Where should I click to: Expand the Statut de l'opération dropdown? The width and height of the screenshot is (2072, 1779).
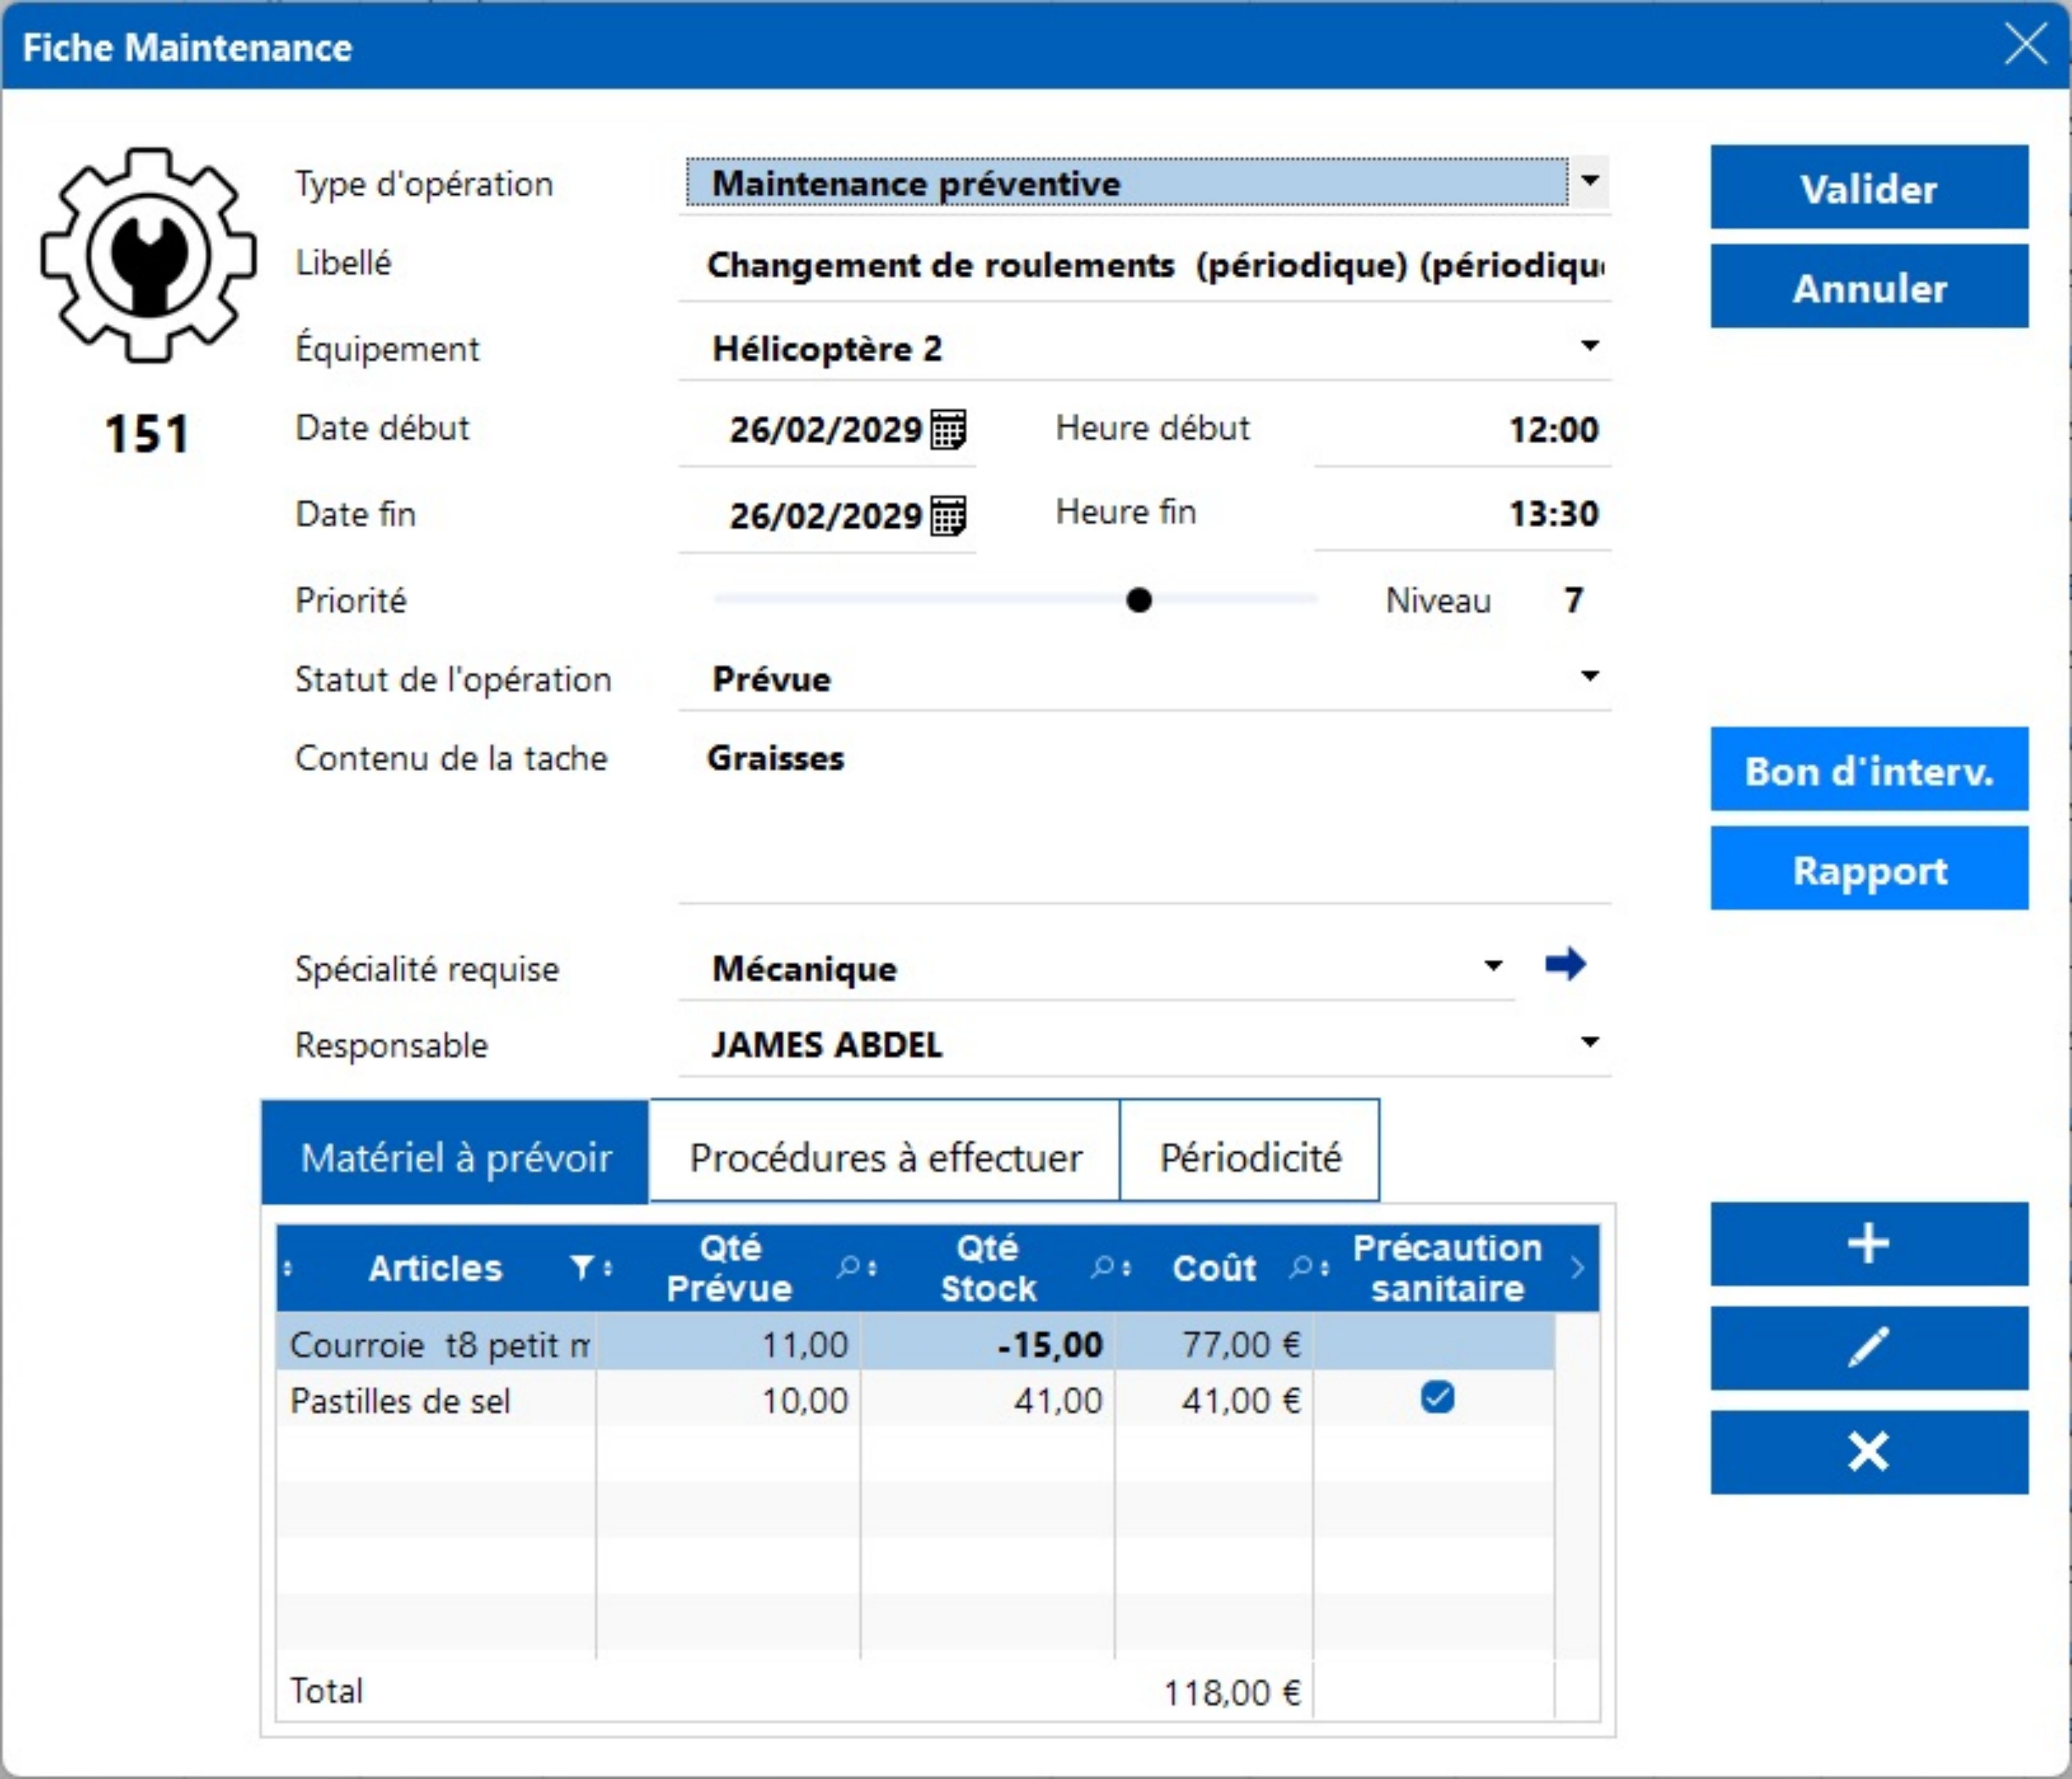[1589, 676]
